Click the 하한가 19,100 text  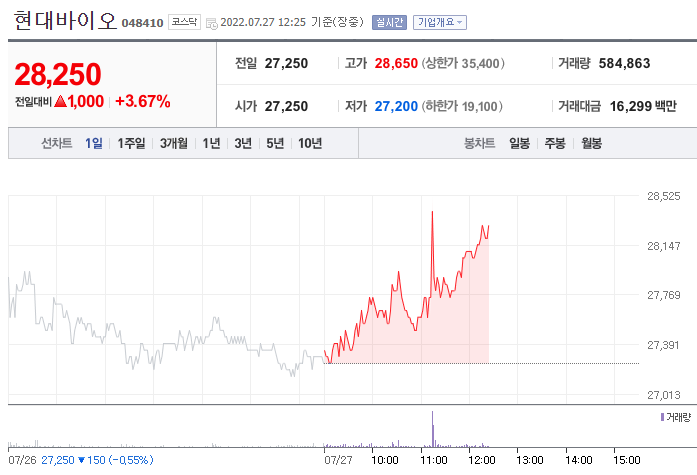(x=462, y=107)
